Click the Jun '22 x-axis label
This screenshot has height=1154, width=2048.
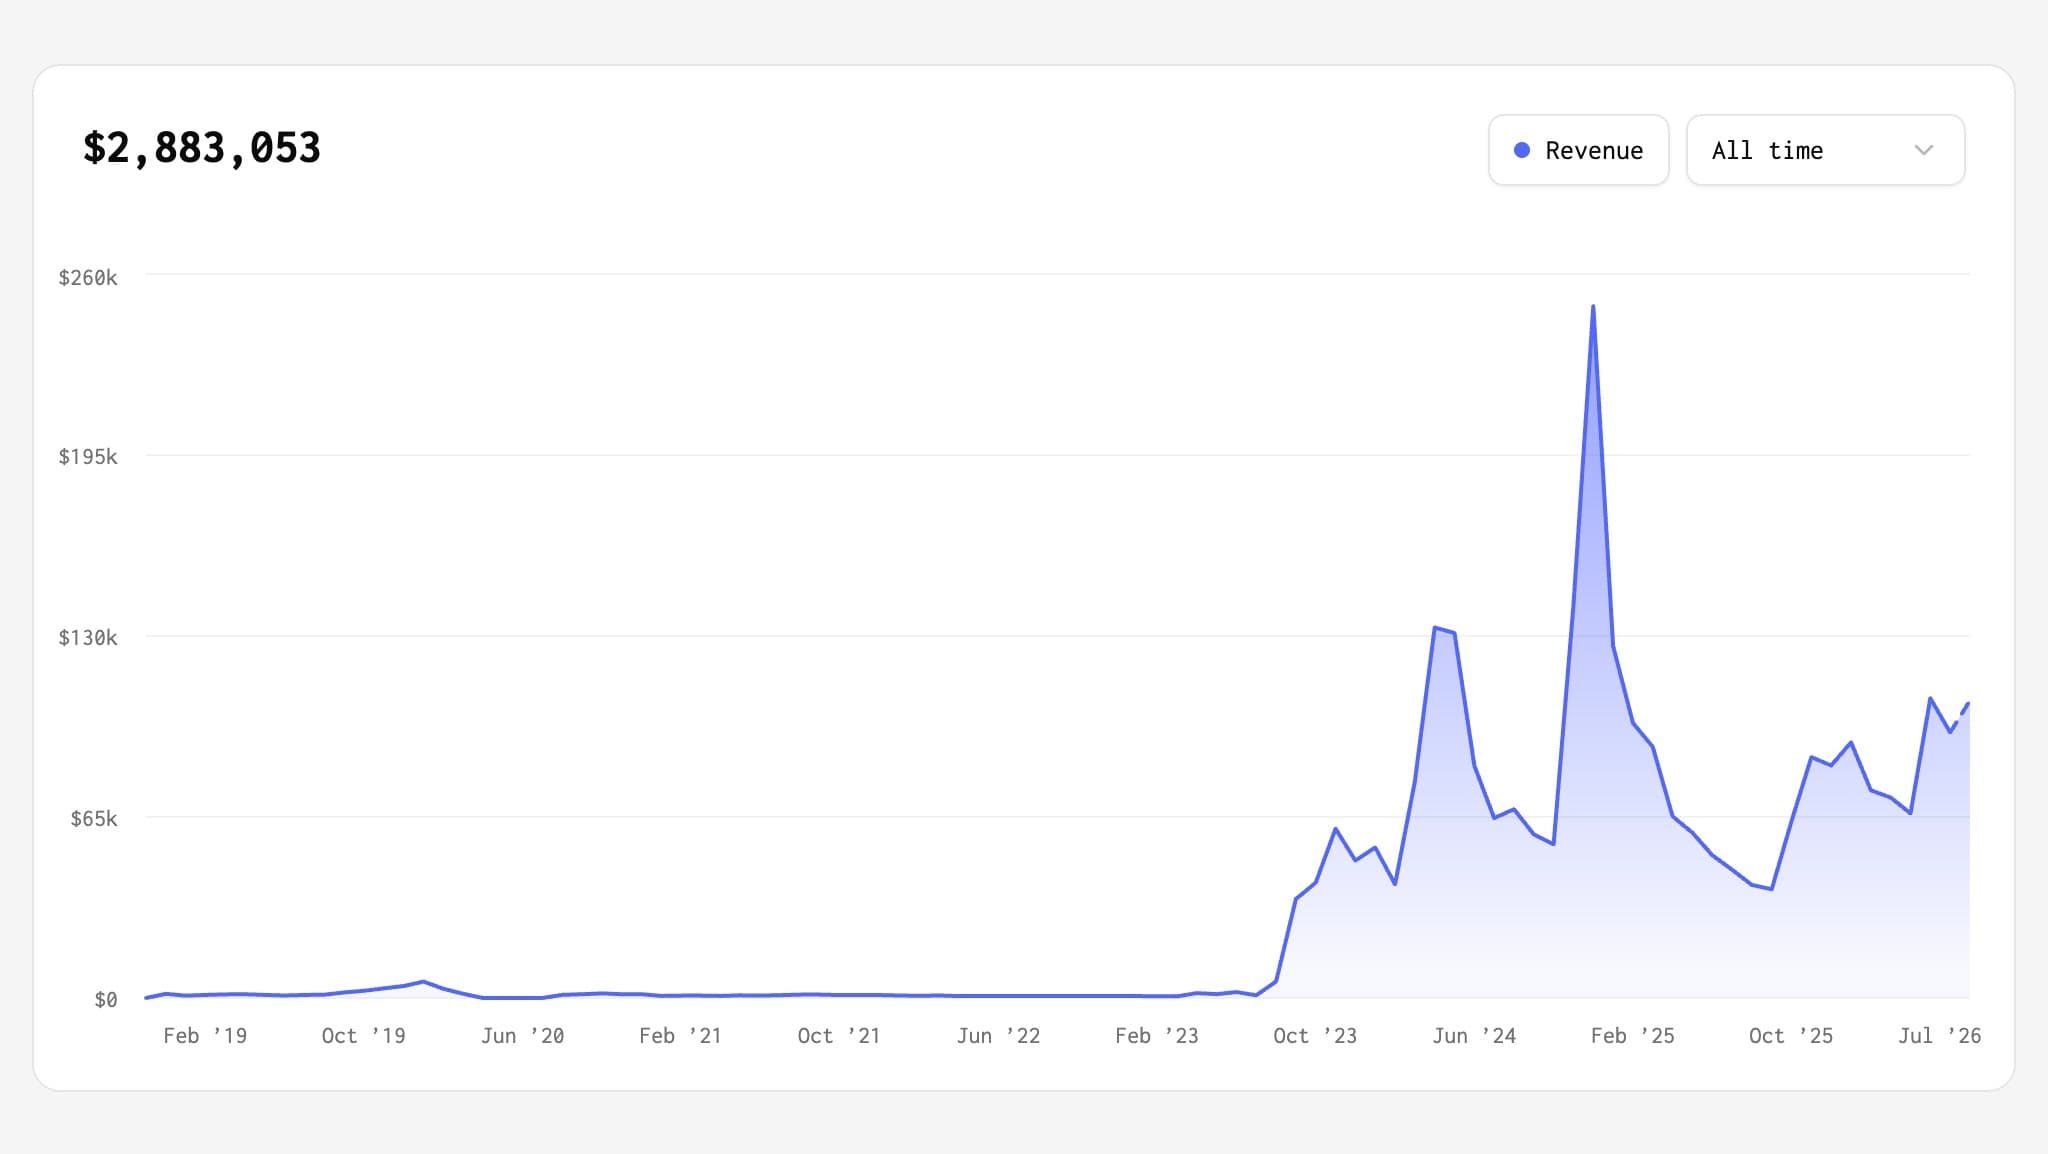(x=998, y=1036)
